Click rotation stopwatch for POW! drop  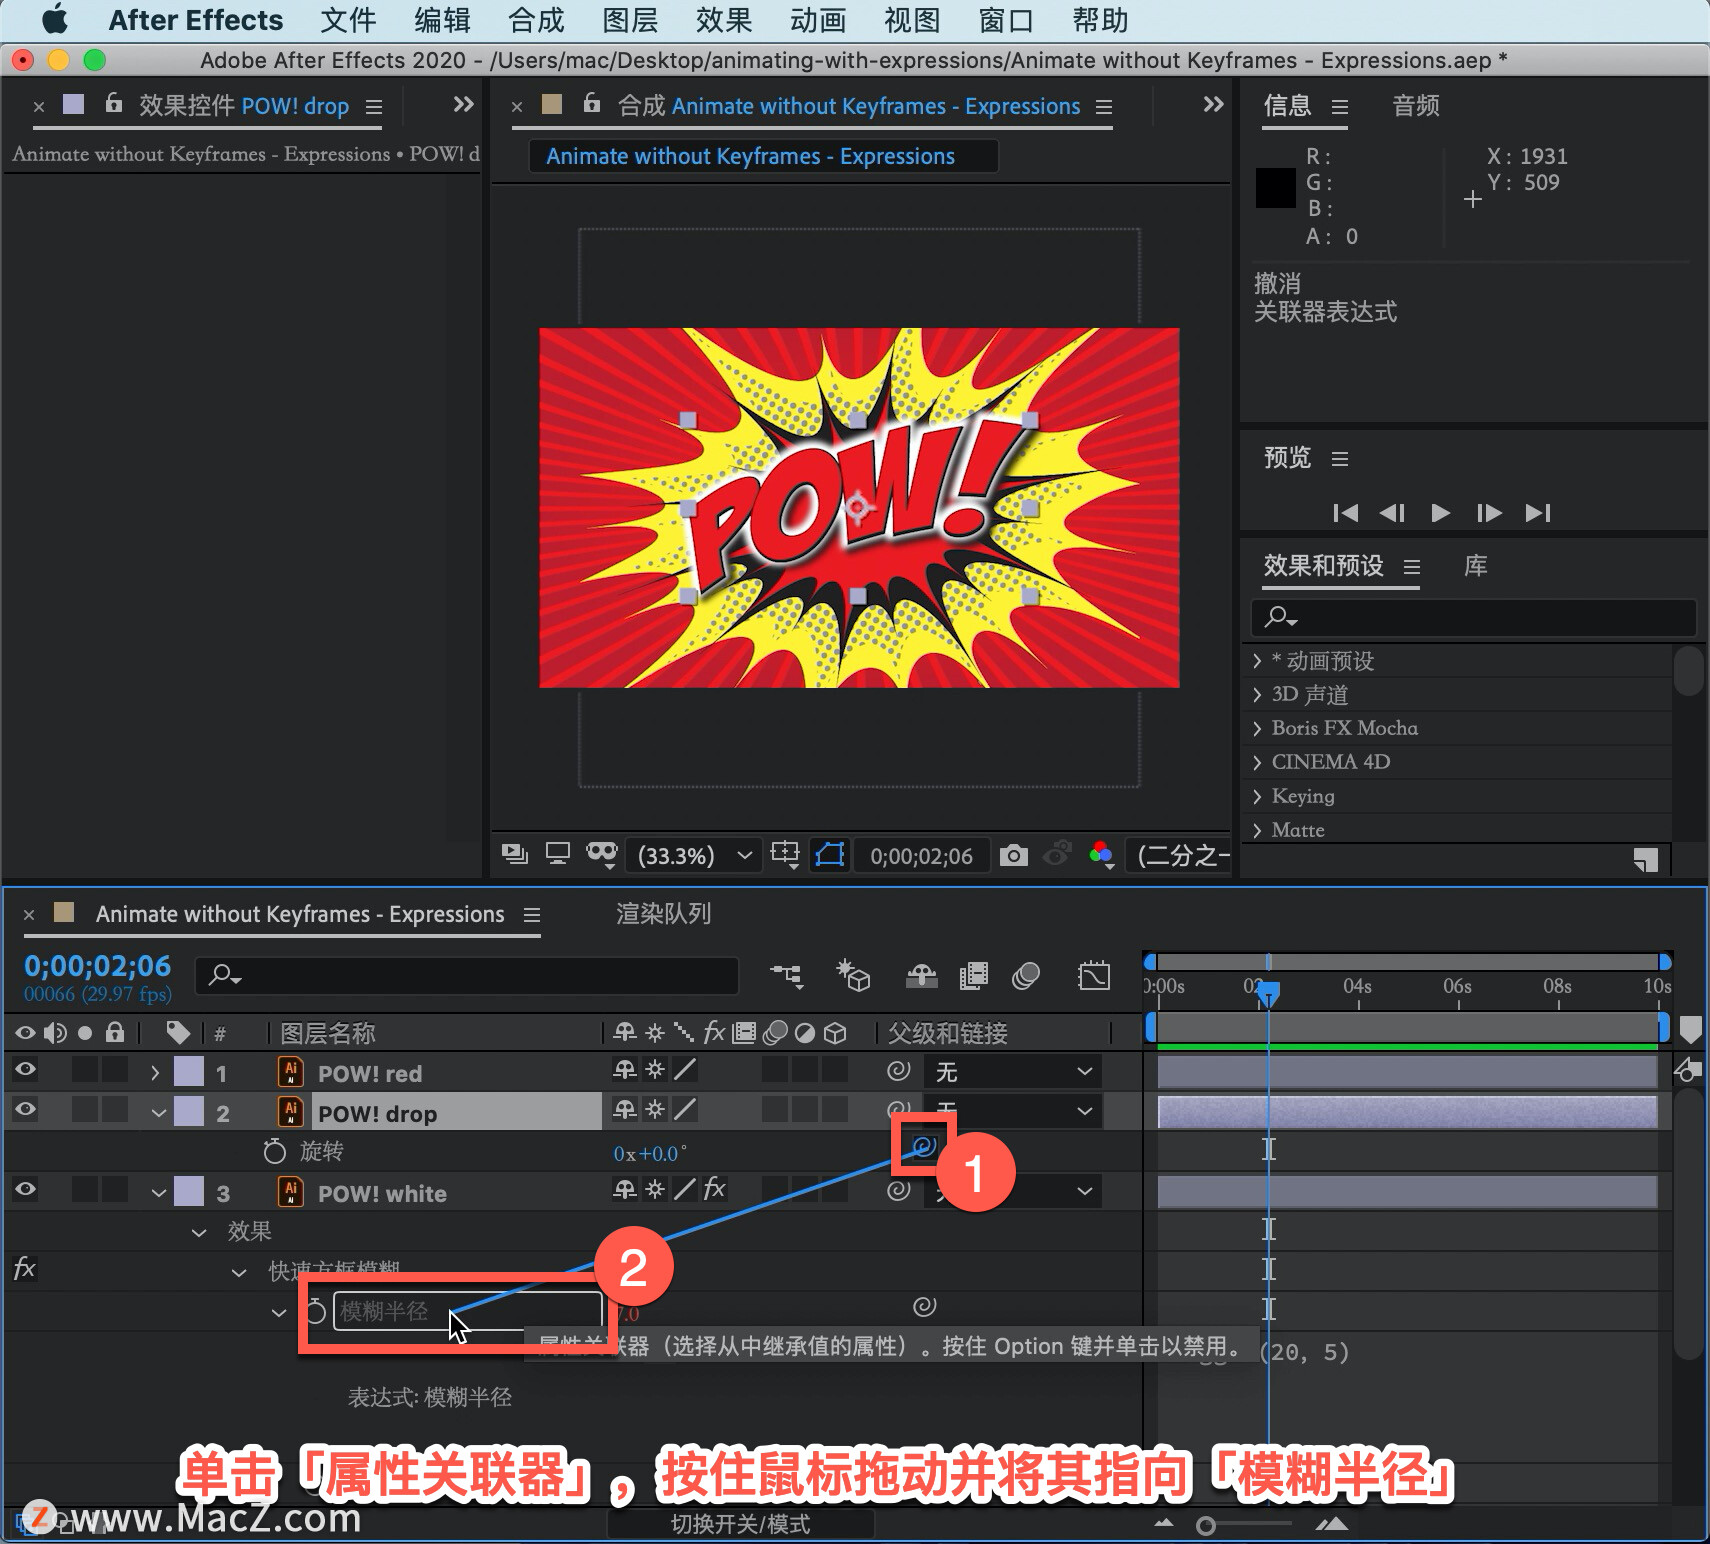tap(275, 1151)
